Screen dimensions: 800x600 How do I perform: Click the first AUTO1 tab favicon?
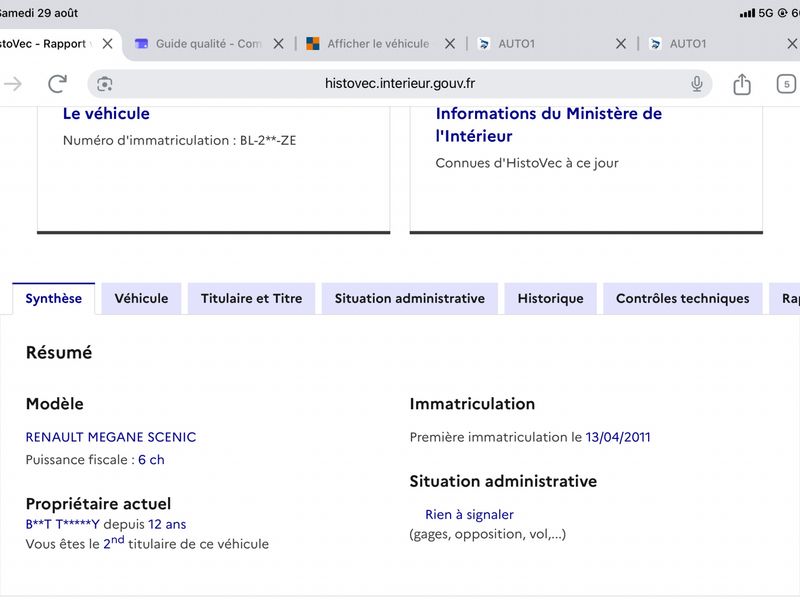(484, 44)
